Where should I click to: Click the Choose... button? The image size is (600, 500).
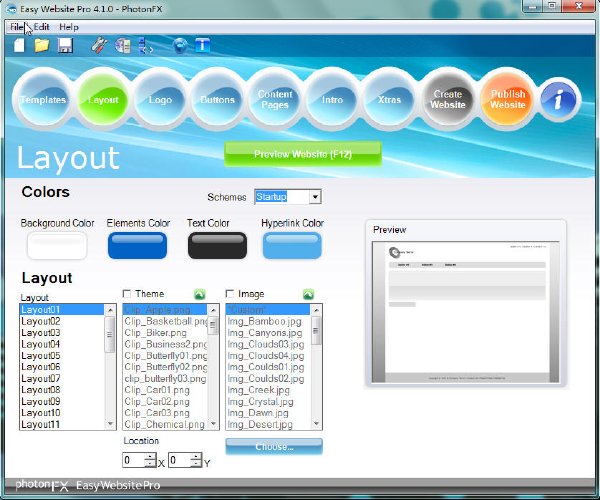[x=274, y=446]
